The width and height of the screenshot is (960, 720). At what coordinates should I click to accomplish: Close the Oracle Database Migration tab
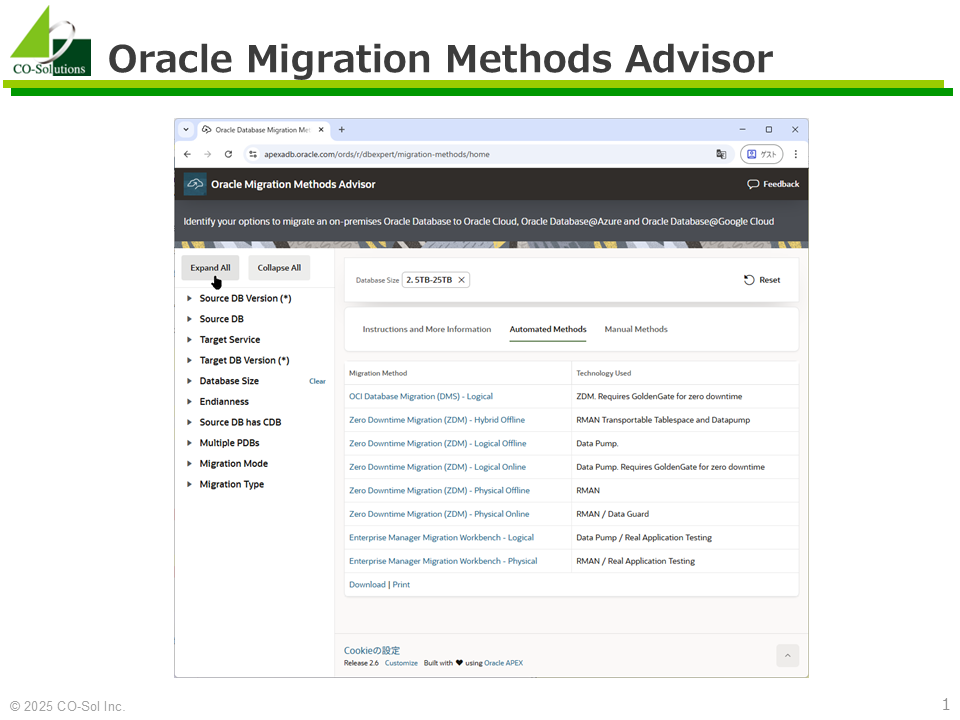321,130
